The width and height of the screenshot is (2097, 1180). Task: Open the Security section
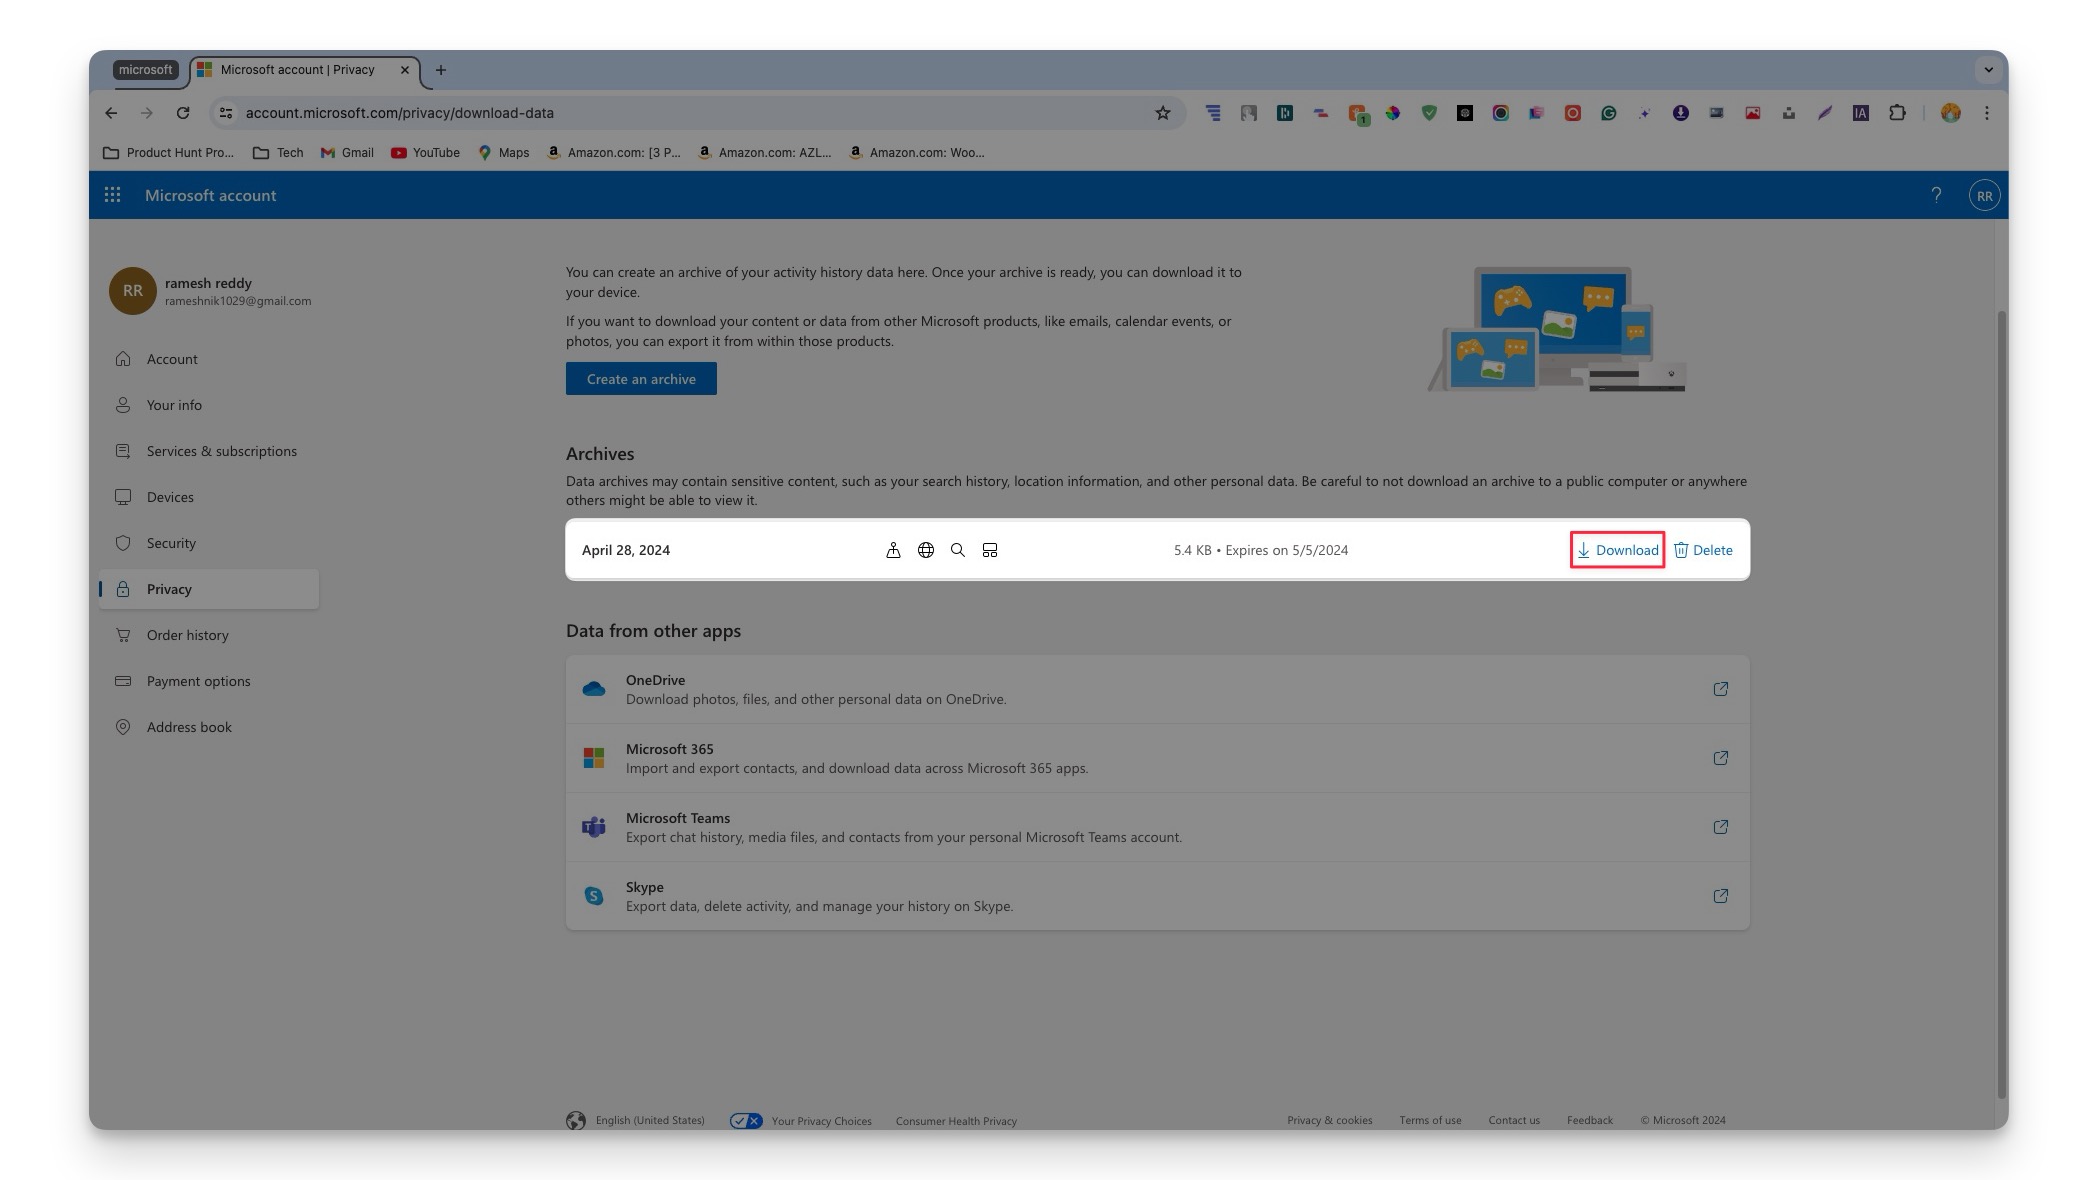[x=208, y=543]
